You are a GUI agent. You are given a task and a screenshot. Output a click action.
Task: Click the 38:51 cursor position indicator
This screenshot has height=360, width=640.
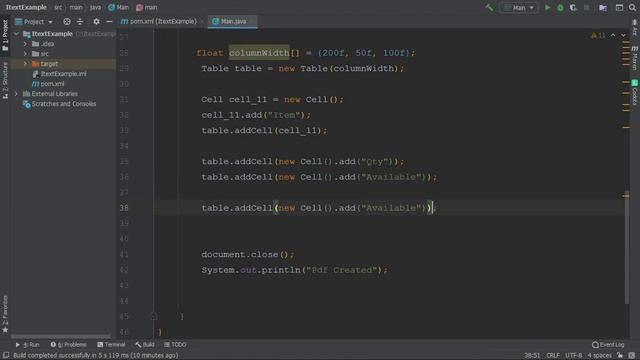coord(532,356)
